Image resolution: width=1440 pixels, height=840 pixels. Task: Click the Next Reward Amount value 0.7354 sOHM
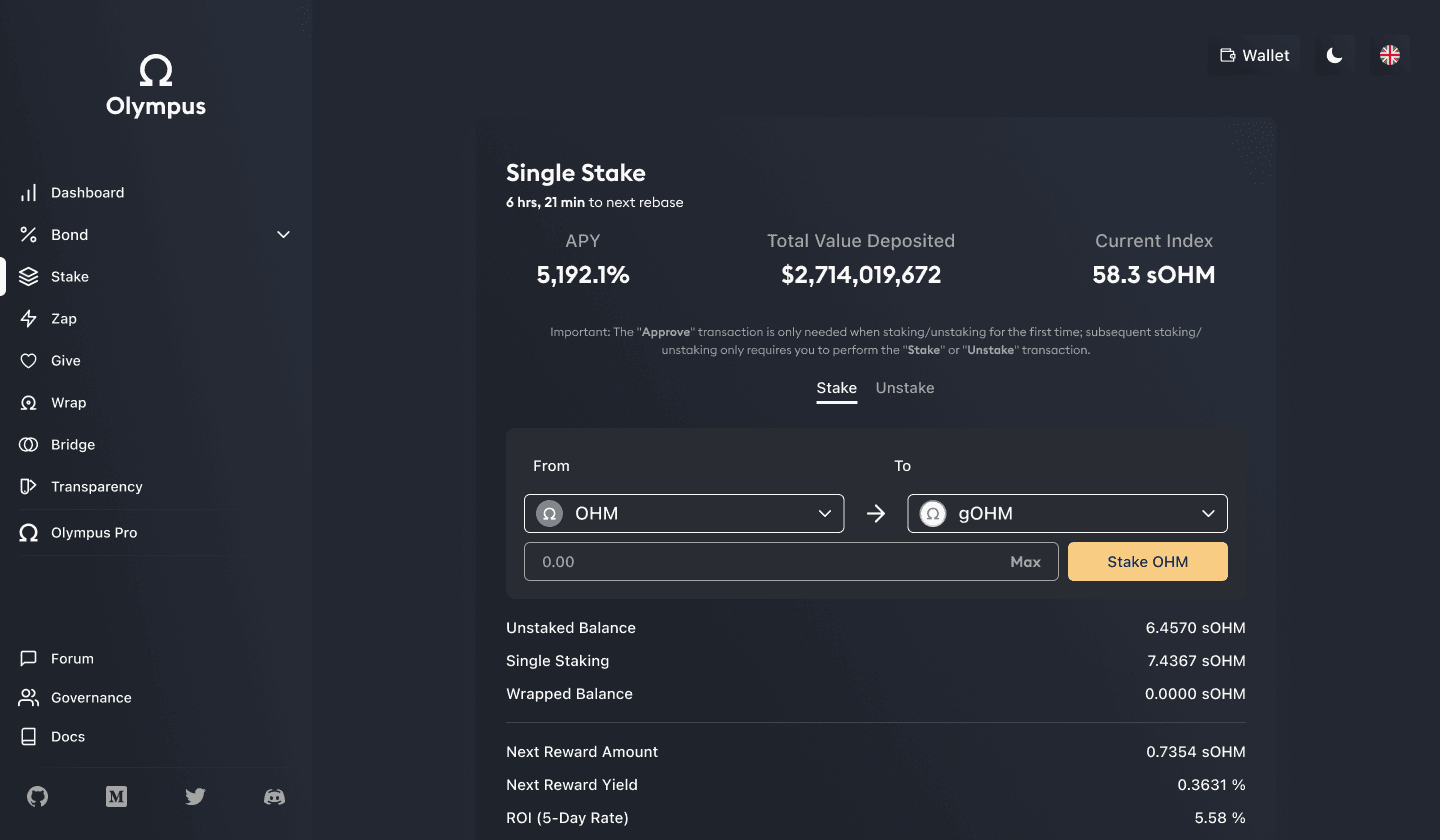(x=1196, y=752)
